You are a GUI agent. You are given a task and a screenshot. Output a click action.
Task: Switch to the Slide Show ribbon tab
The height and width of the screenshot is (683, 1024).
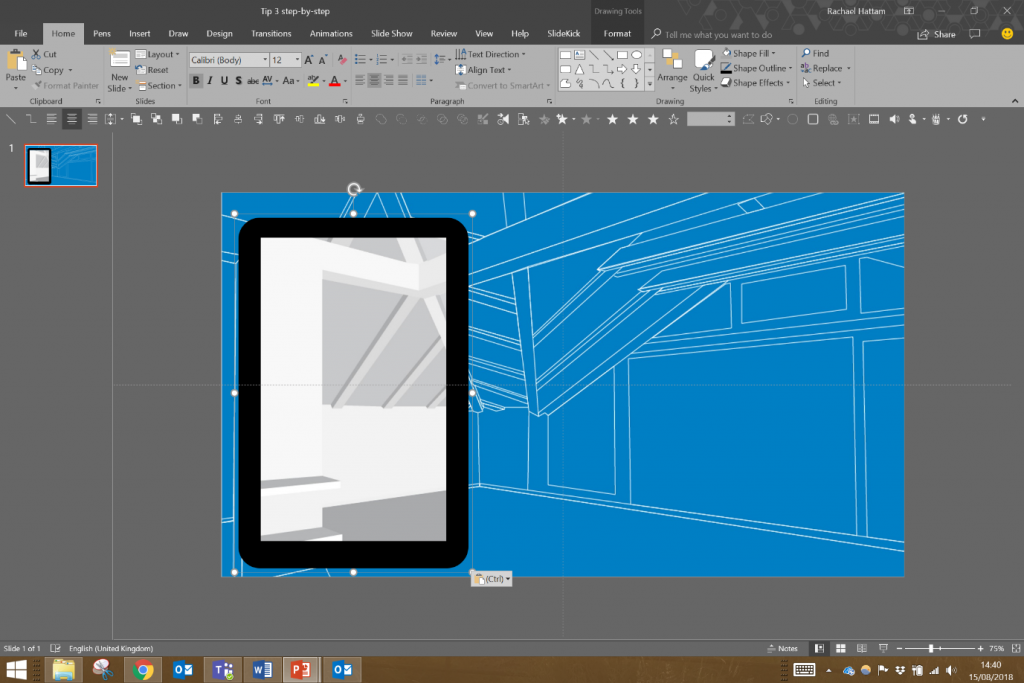(391, 32)
